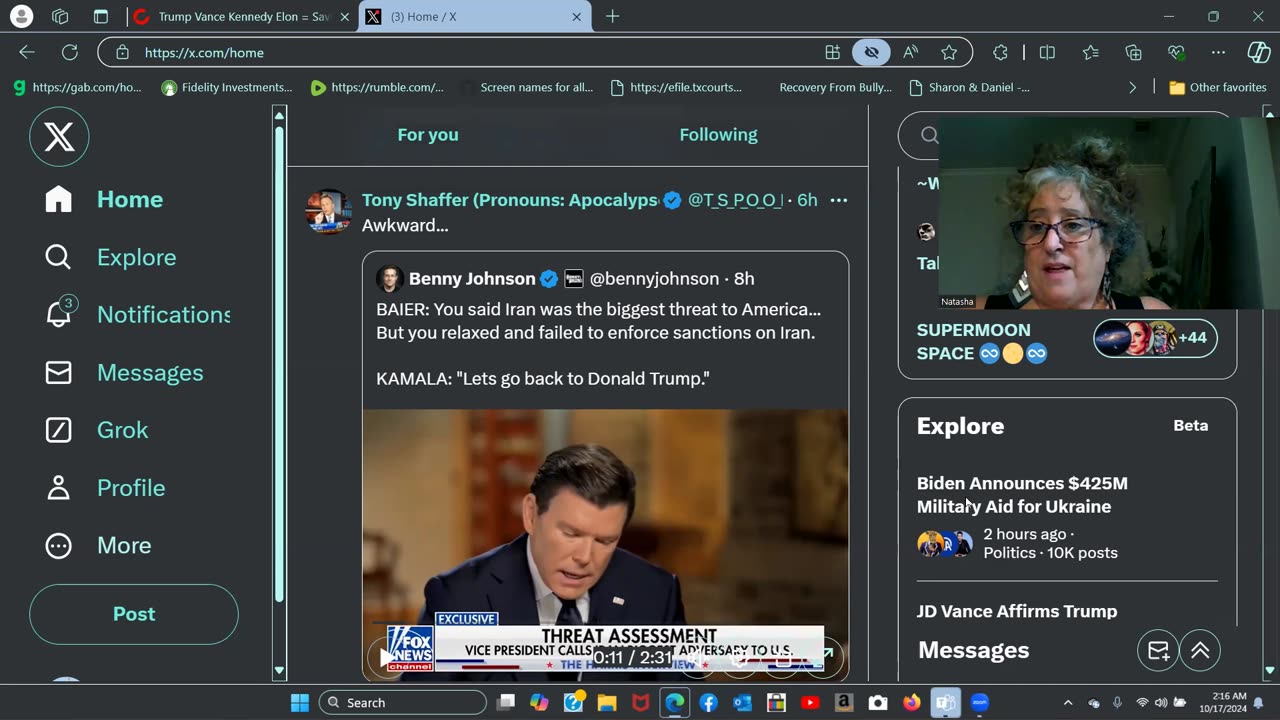Go to Home in X sidebar
1280x720 pixels.
pos(104,199)
